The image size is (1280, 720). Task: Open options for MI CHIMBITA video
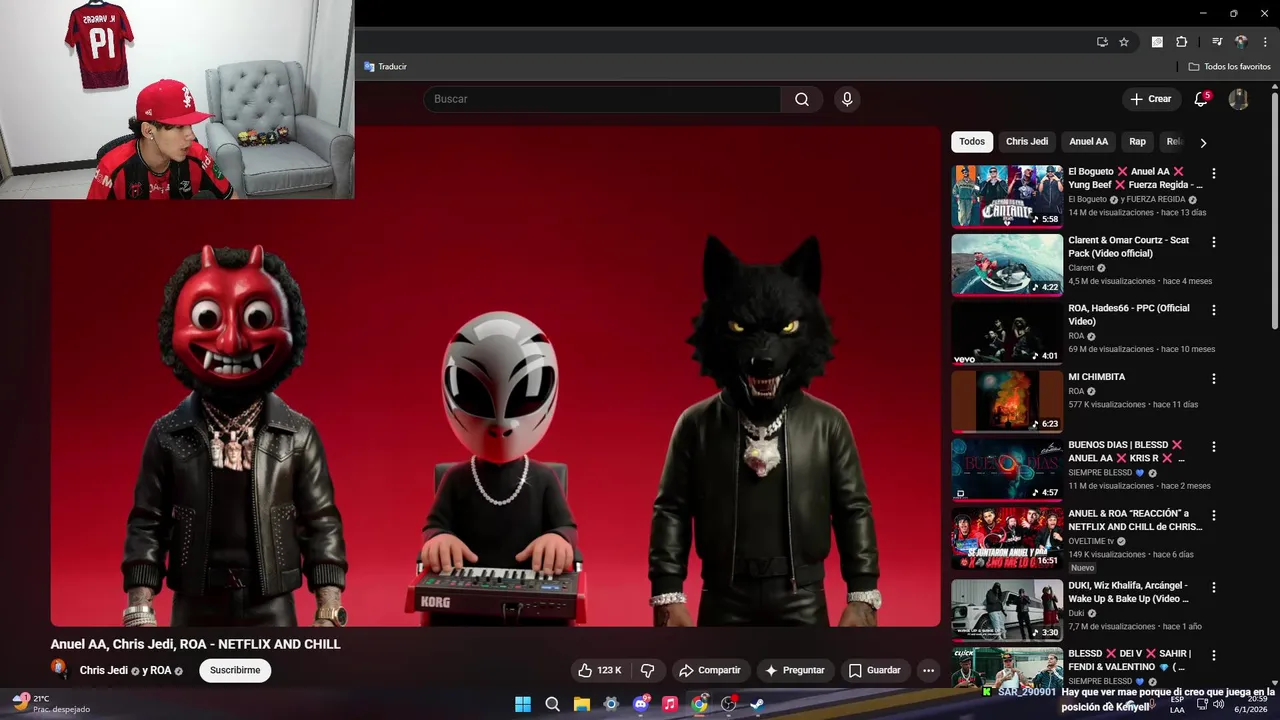pos(1214,379)
